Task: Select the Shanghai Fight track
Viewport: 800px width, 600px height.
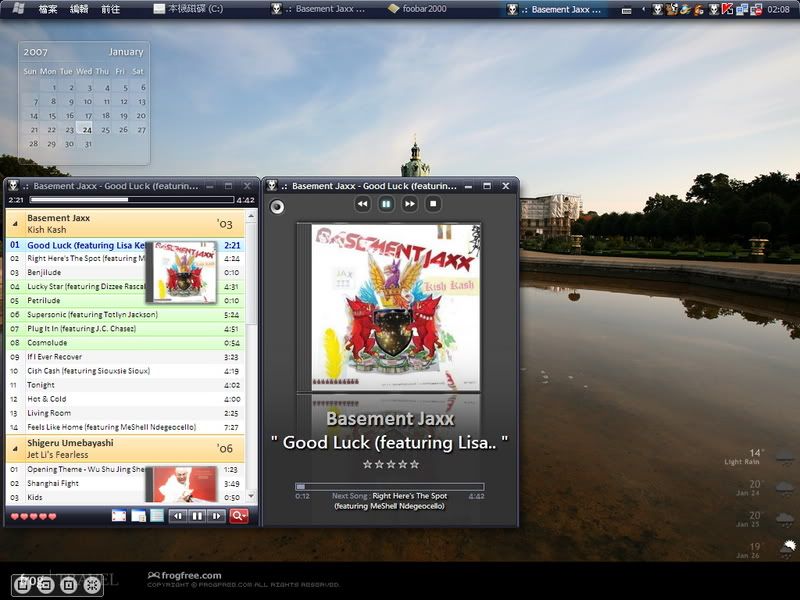Action: point(125,483)
